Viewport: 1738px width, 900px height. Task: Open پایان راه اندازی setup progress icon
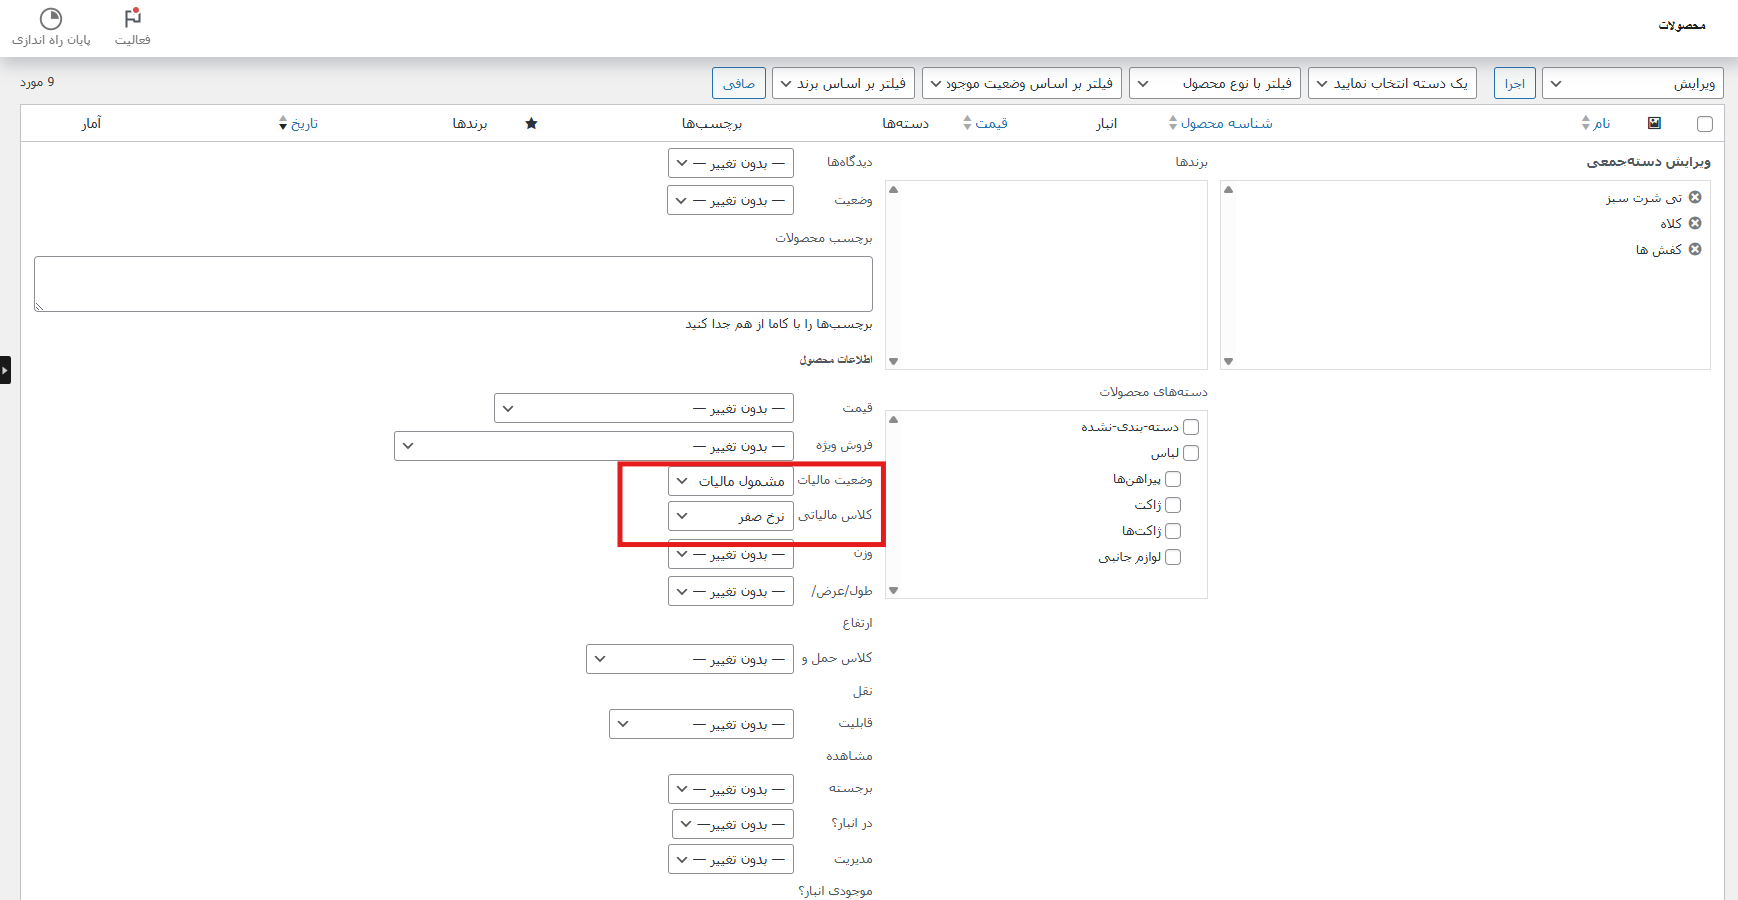pos(51,27)
